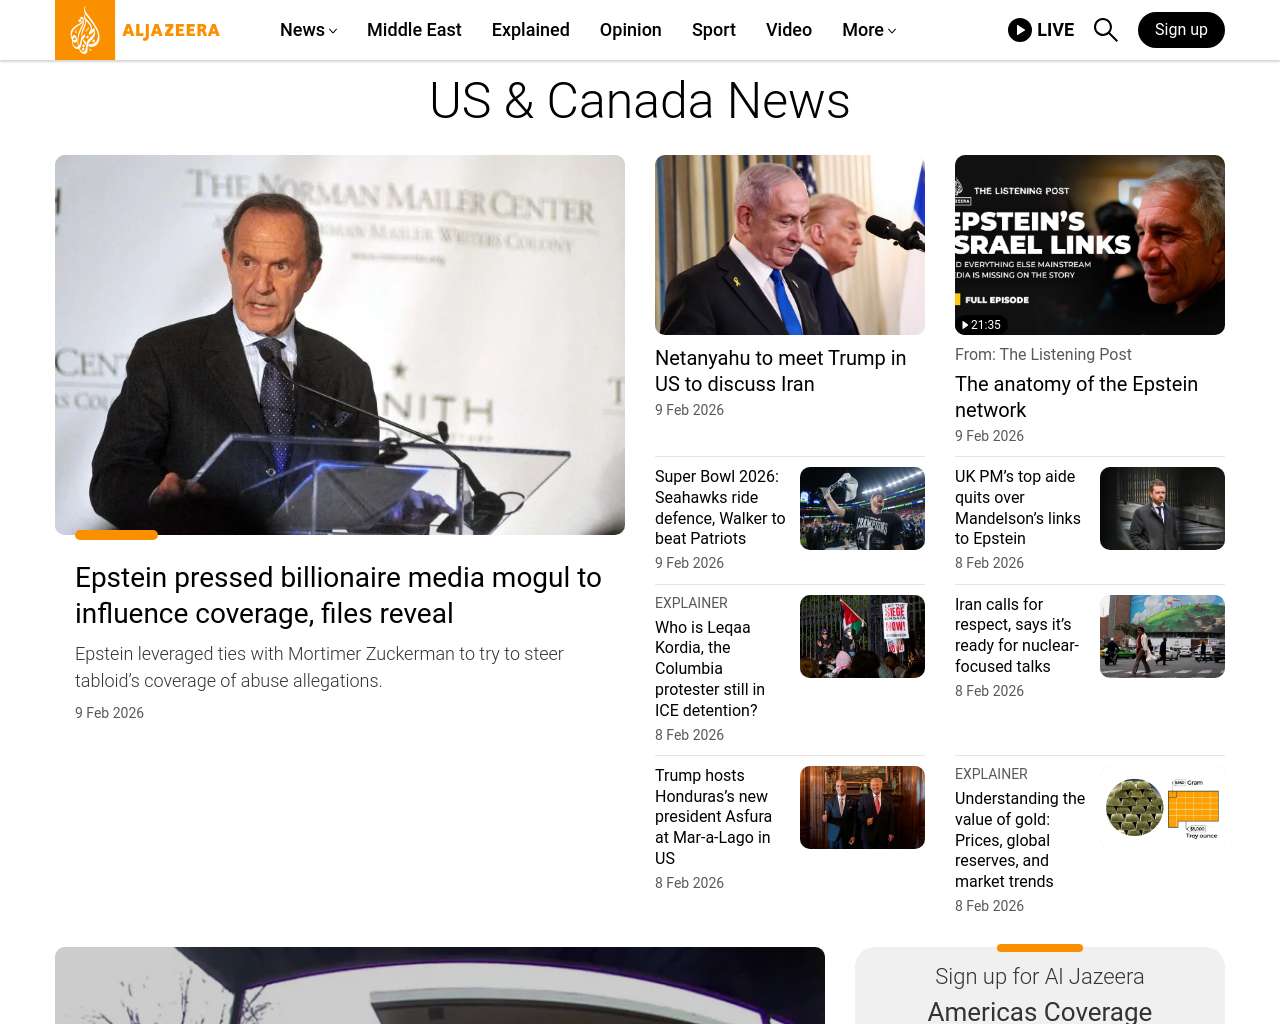Open the Video section
Viewport: 1280px width, 1024px height.
click(x=789, y=30)
